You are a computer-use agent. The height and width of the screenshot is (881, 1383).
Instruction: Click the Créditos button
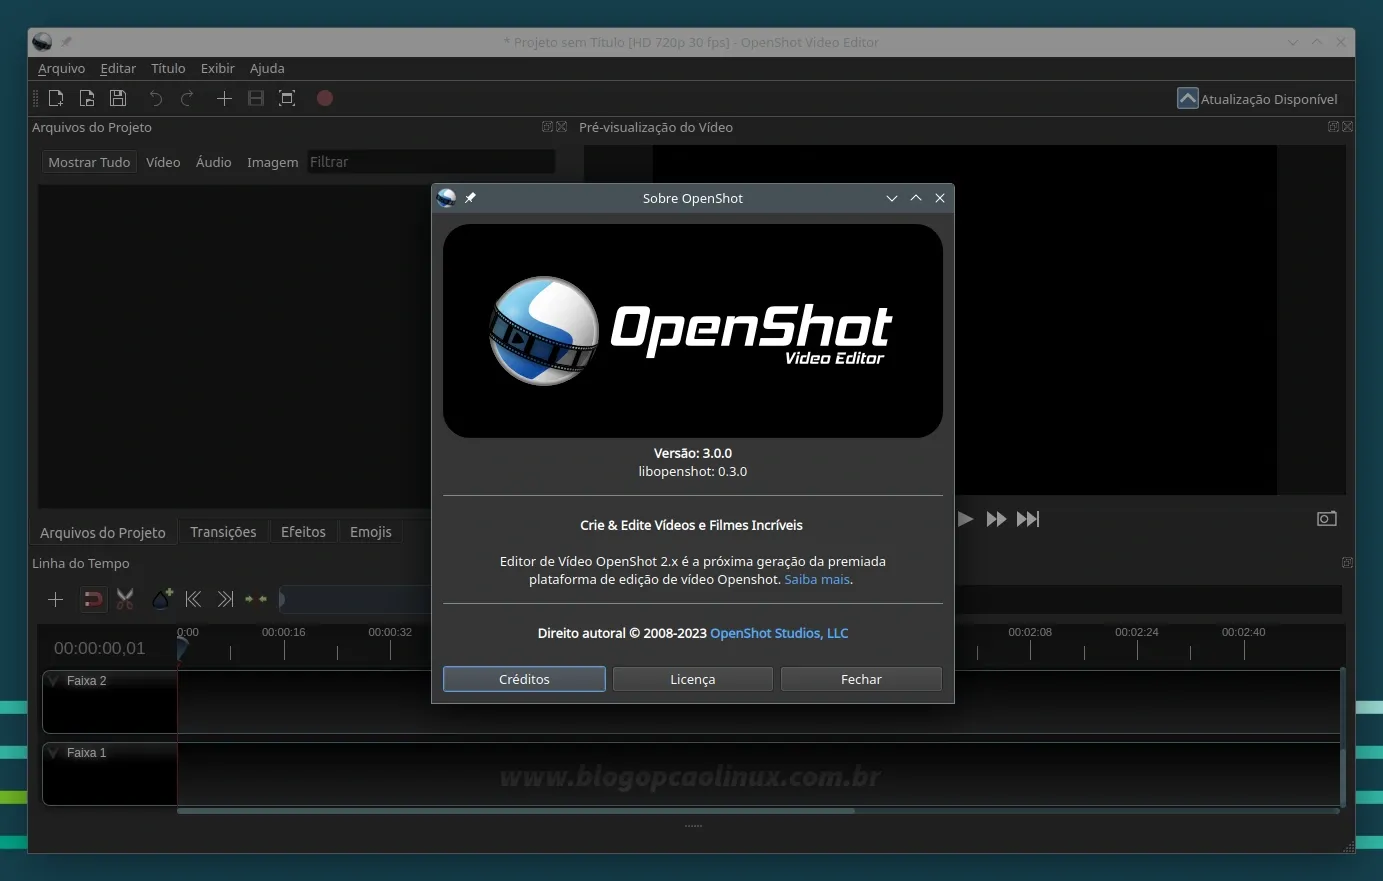(524, 679)
